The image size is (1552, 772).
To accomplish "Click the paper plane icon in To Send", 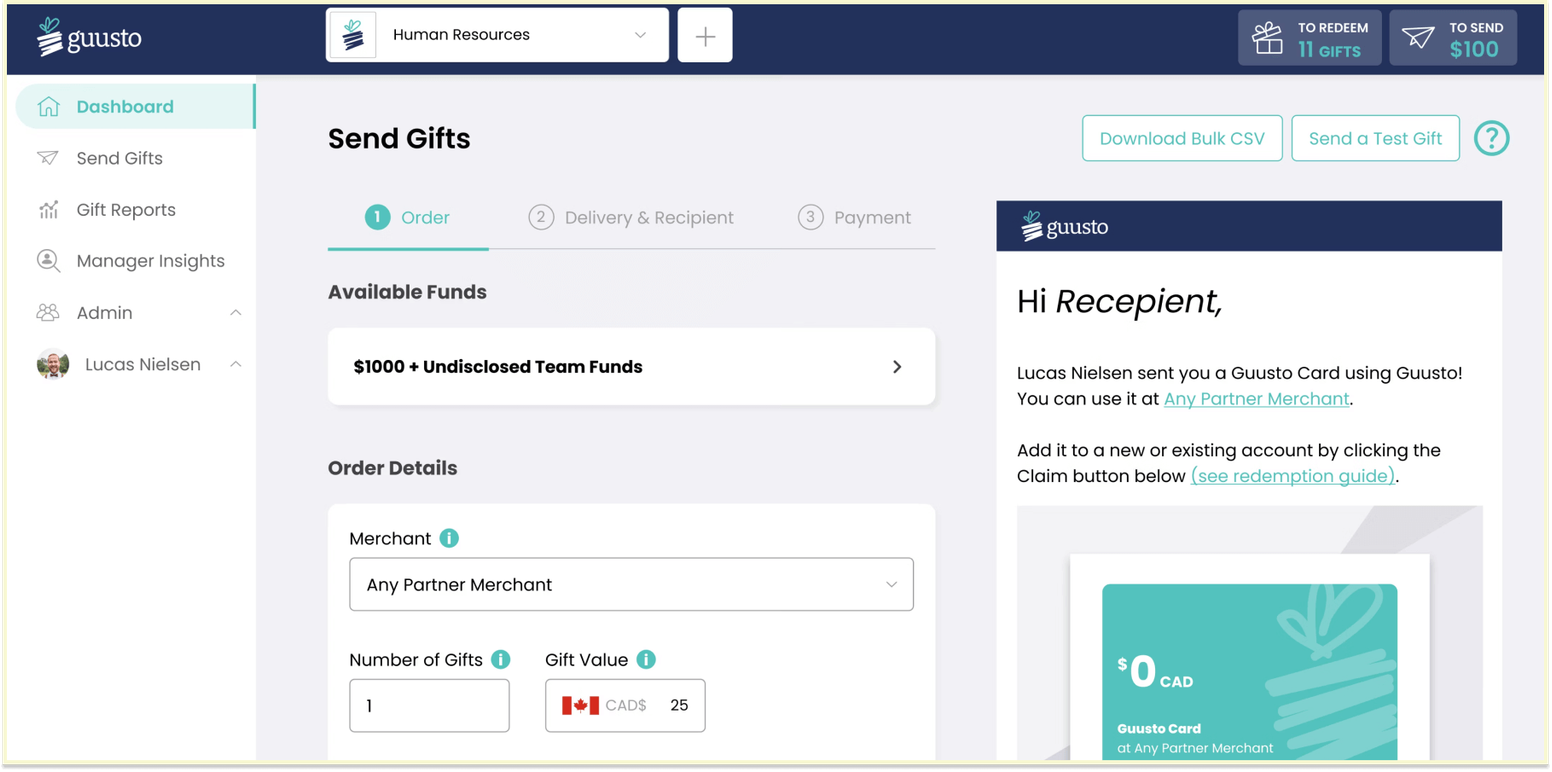I will point(1418,38).
